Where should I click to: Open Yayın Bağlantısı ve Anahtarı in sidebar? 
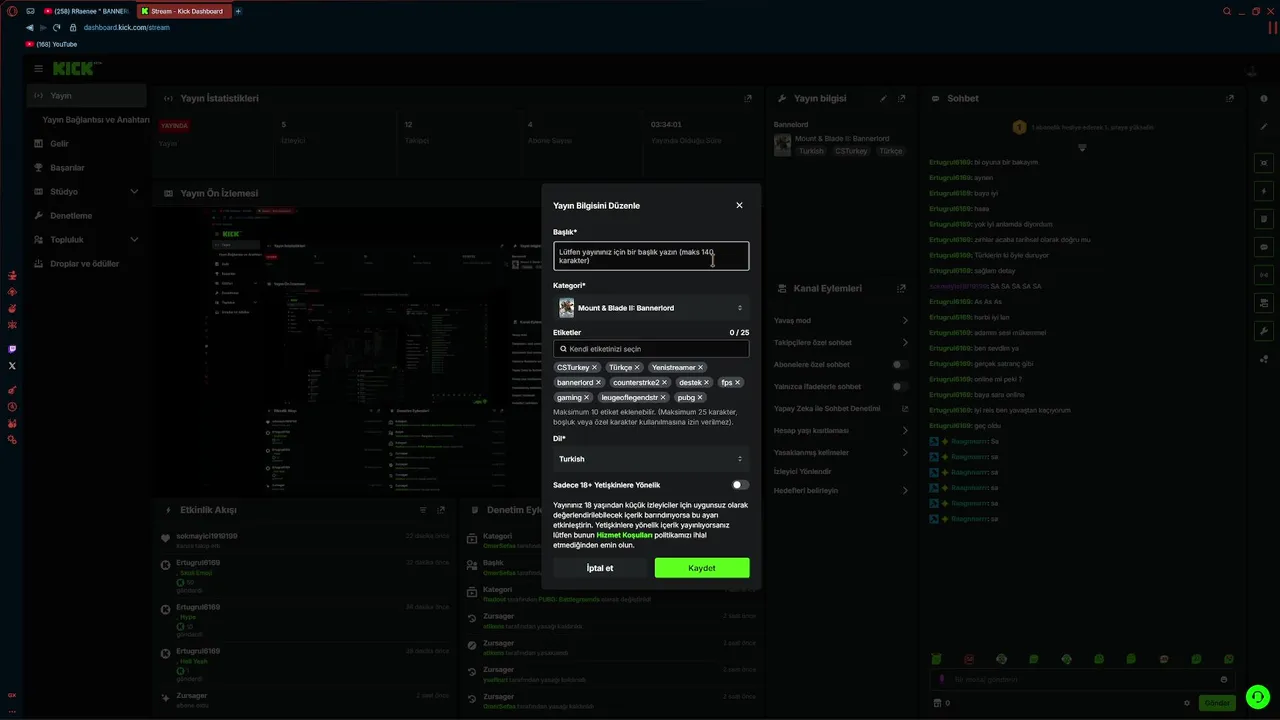(x=96, y=120)
